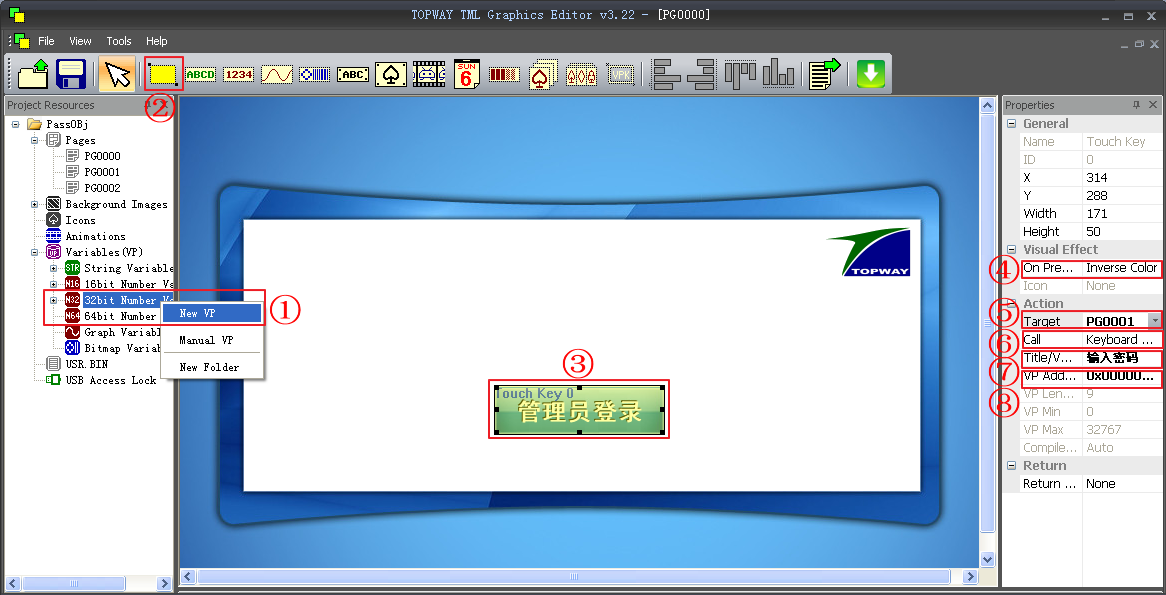Select the yellow touch key tool
The image size is (1166, 595).
[163, 74]
